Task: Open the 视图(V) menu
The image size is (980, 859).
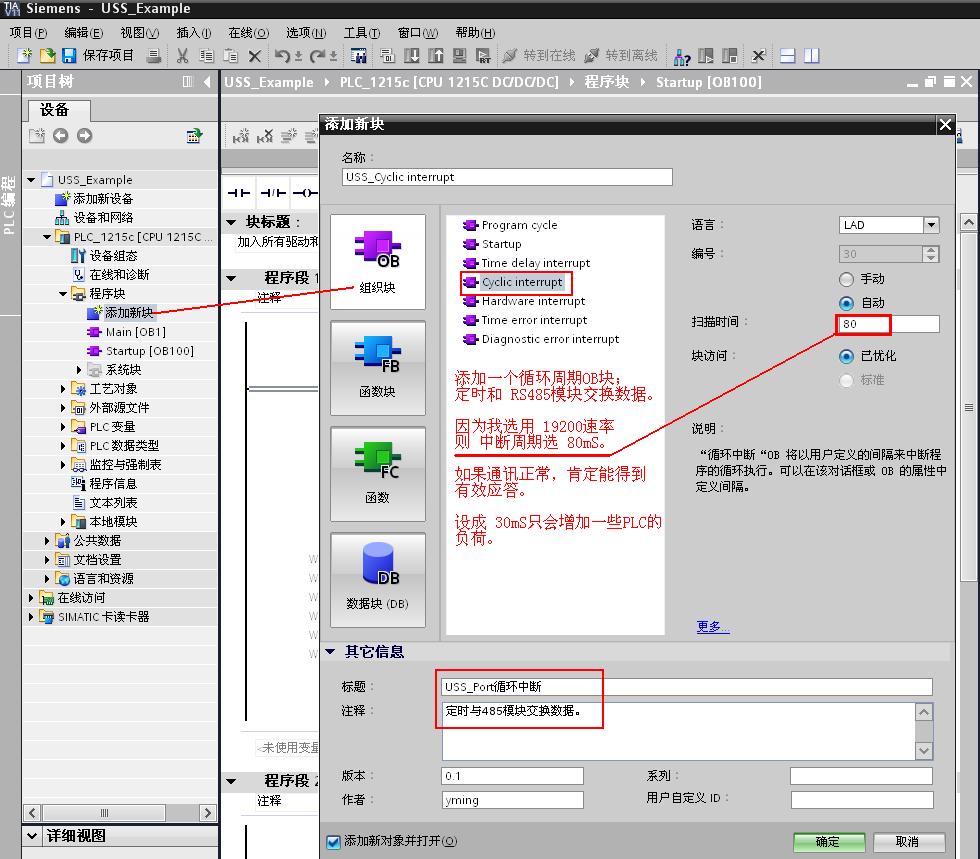Action: pos(139,33)
